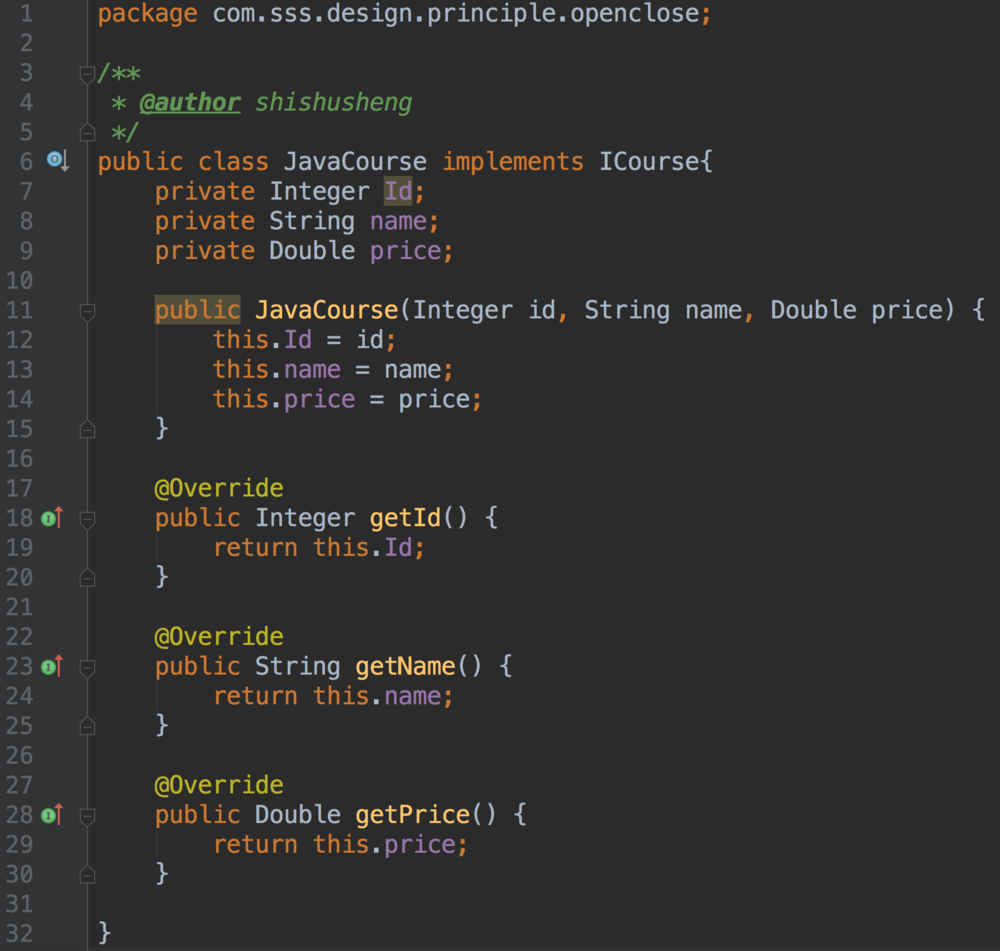Collapse the JavaCourse constructor fold on line 11

coord(87,312)
